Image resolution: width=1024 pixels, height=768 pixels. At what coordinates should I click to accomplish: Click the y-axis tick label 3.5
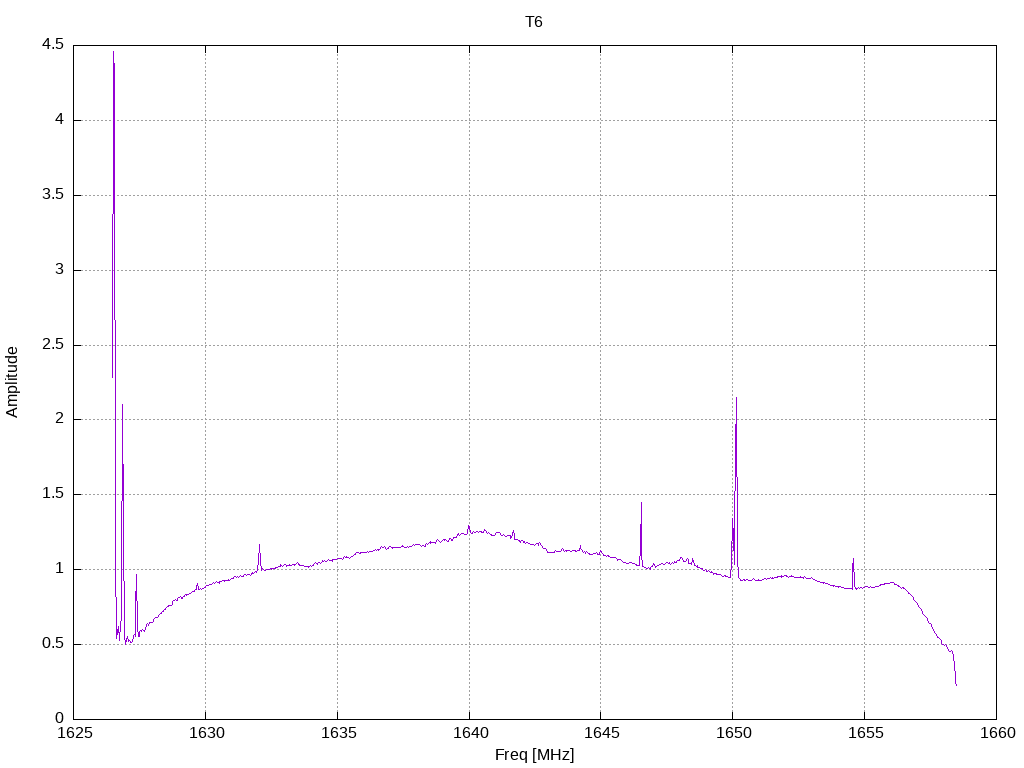[x=53, y=195]
